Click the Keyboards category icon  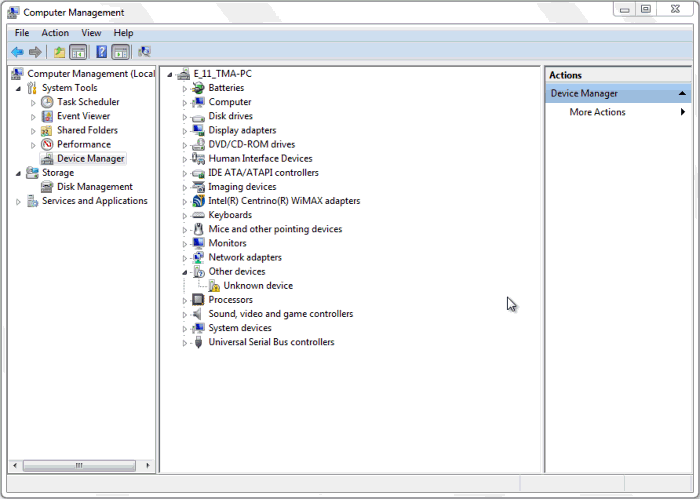pyautogui.click(x=198, y=215)
